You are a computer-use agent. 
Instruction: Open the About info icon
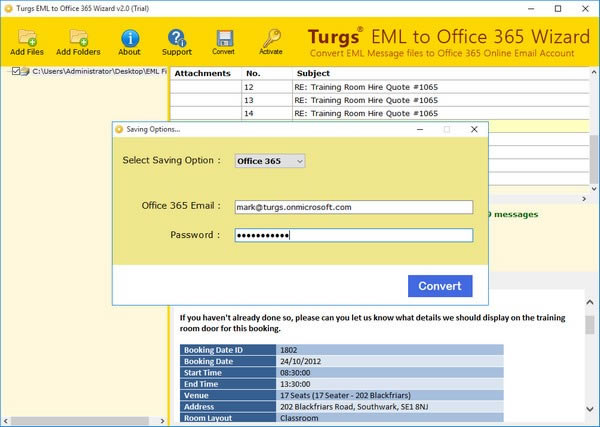pyautogui.click(x=129, y=39)
